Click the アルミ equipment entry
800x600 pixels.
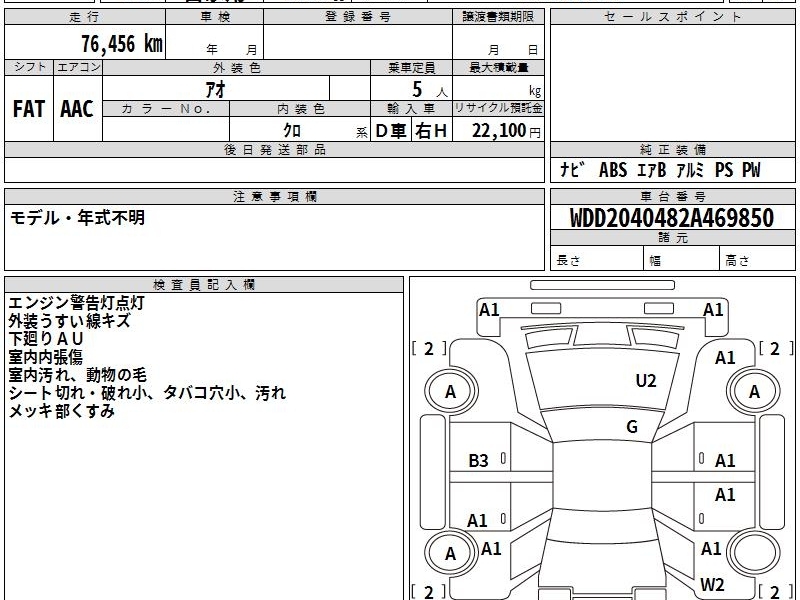[x=690, y=169]
